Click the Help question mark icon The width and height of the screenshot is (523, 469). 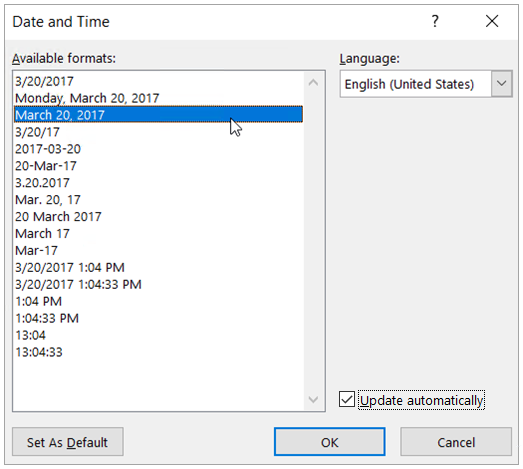(x=435, y=21)
